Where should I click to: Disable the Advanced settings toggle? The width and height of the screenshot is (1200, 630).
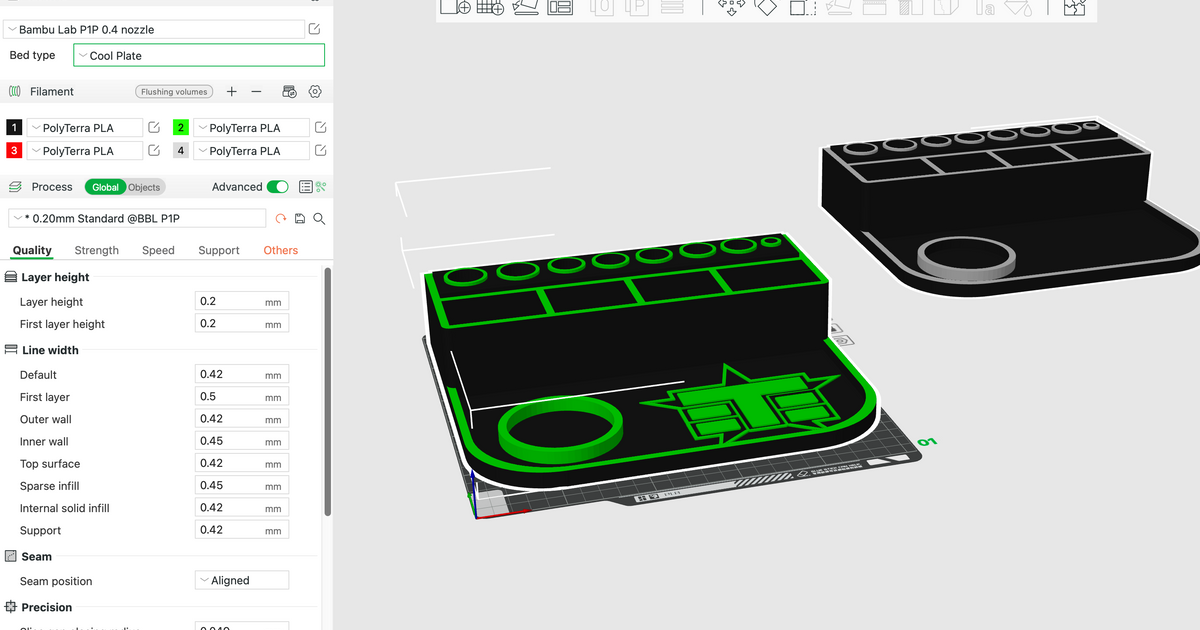(277, 187)
